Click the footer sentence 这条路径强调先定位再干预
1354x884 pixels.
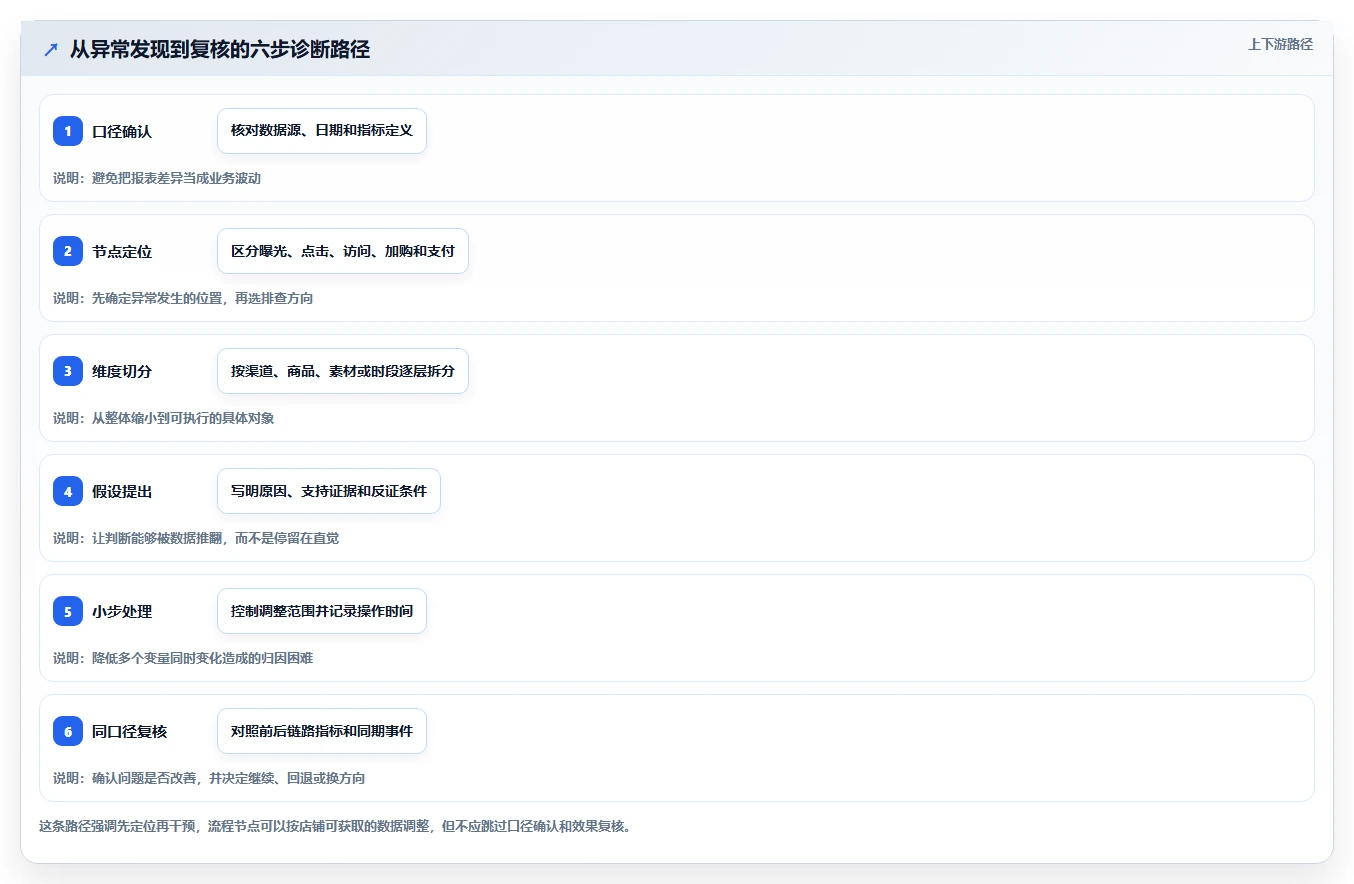coord(117,827)
